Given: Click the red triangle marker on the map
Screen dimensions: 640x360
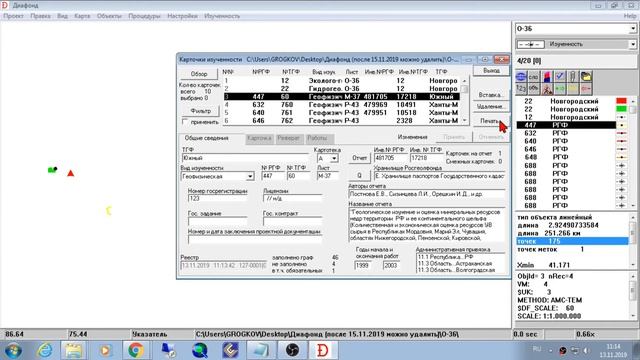Looking at the screenshot, I should 71,173.
